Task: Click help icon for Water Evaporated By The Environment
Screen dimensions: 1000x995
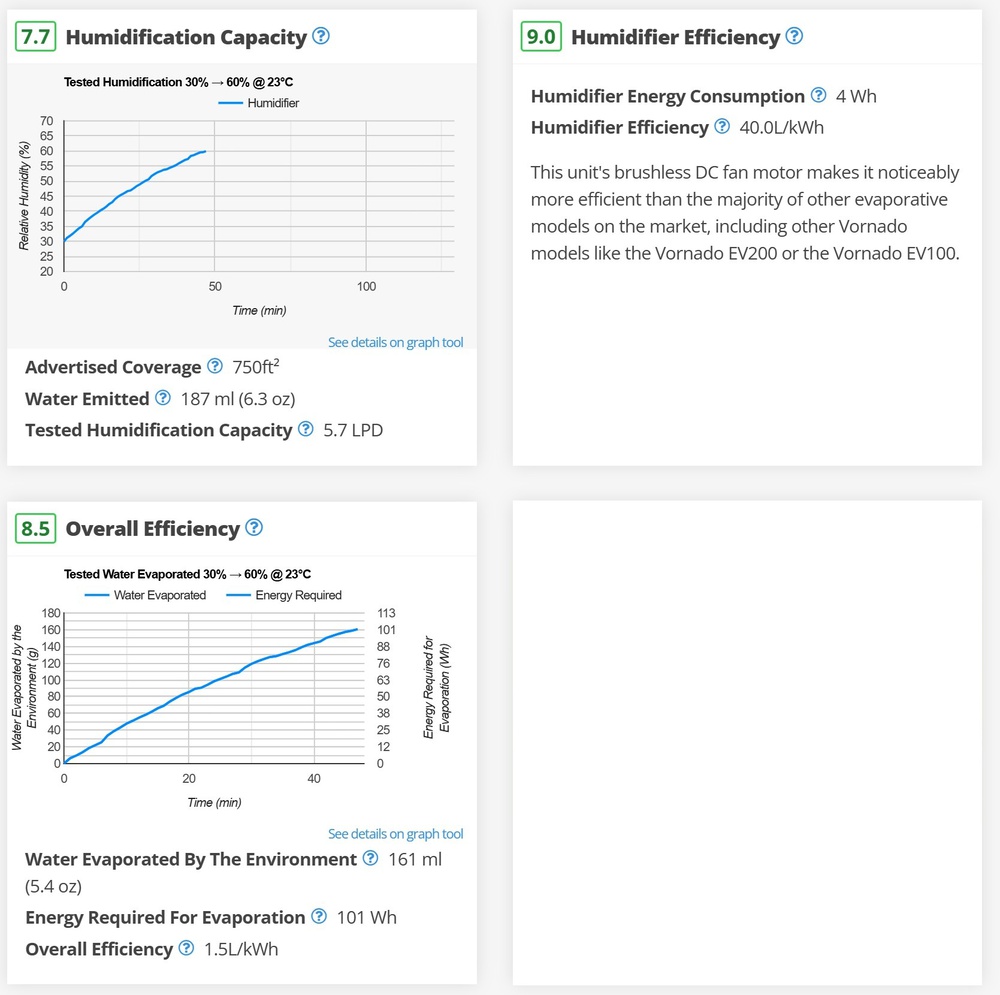Action: [x=370, y=858]
